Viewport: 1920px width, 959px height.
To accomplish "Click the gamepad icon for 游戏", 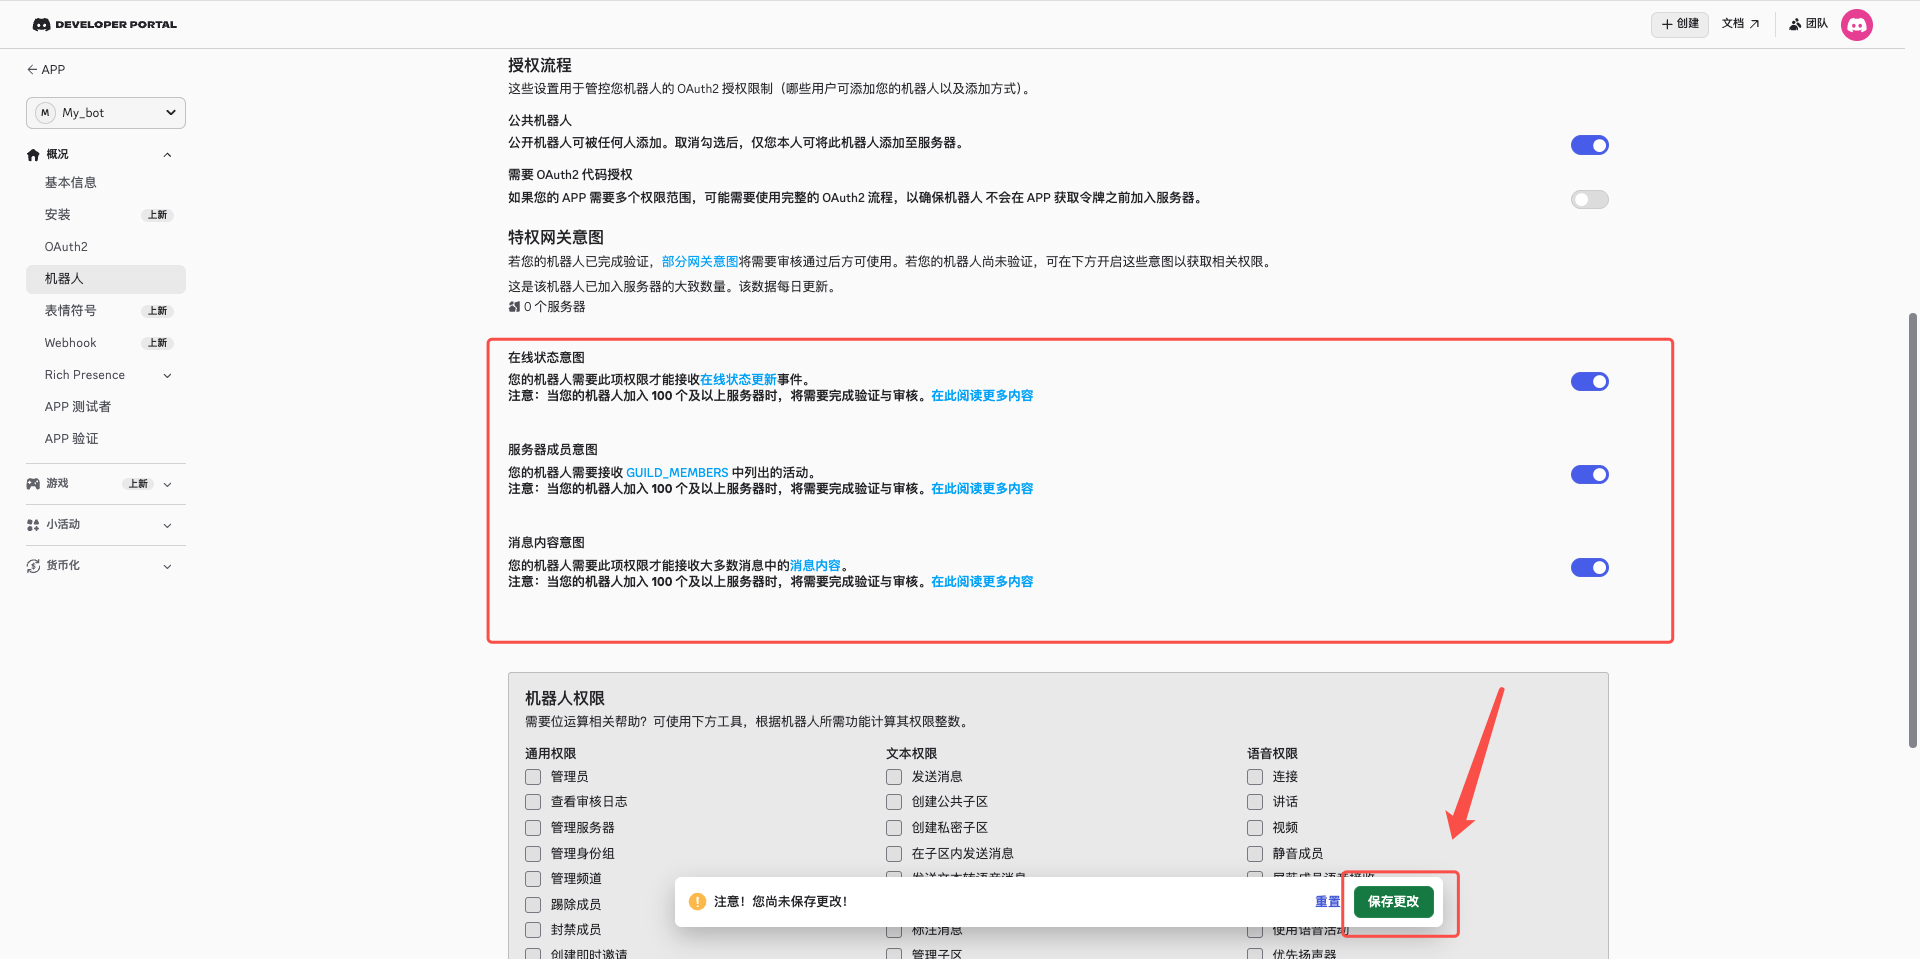I will click(x=33, y=484).
